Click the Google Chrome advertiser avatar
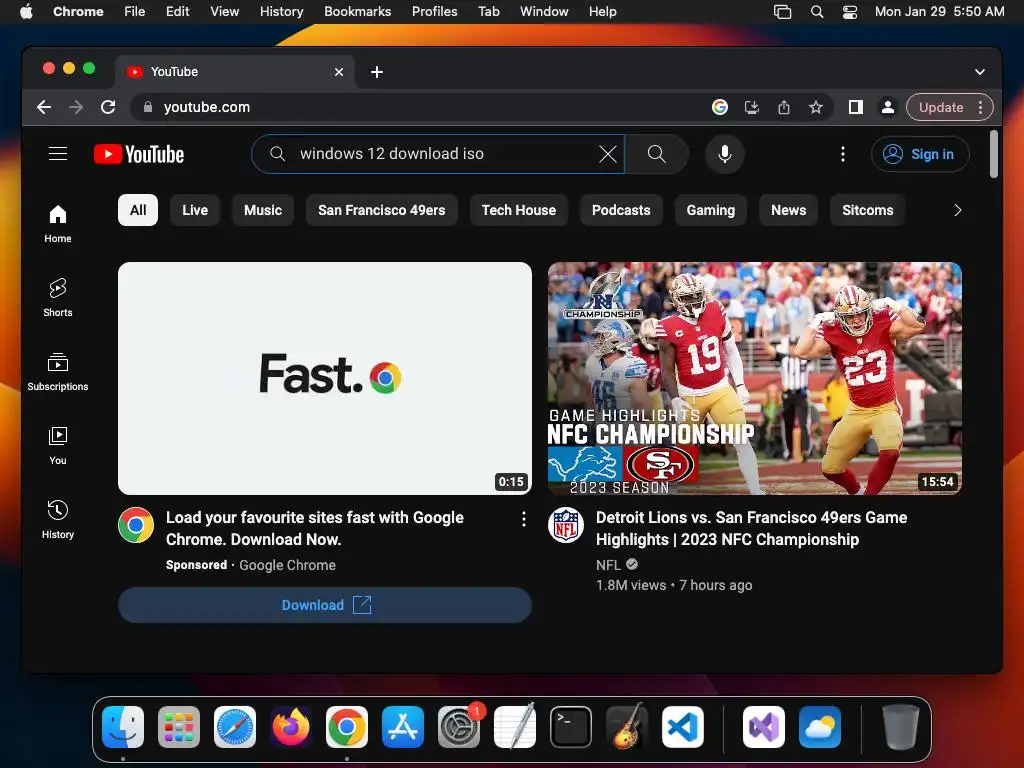The height and width of the screenshot is (768, 1024). tap(136, 525)
